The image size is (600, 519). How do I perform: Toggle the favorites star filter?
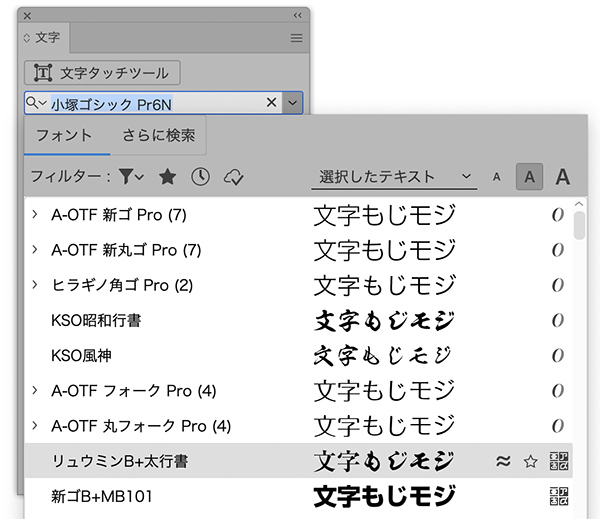(167, 176)
